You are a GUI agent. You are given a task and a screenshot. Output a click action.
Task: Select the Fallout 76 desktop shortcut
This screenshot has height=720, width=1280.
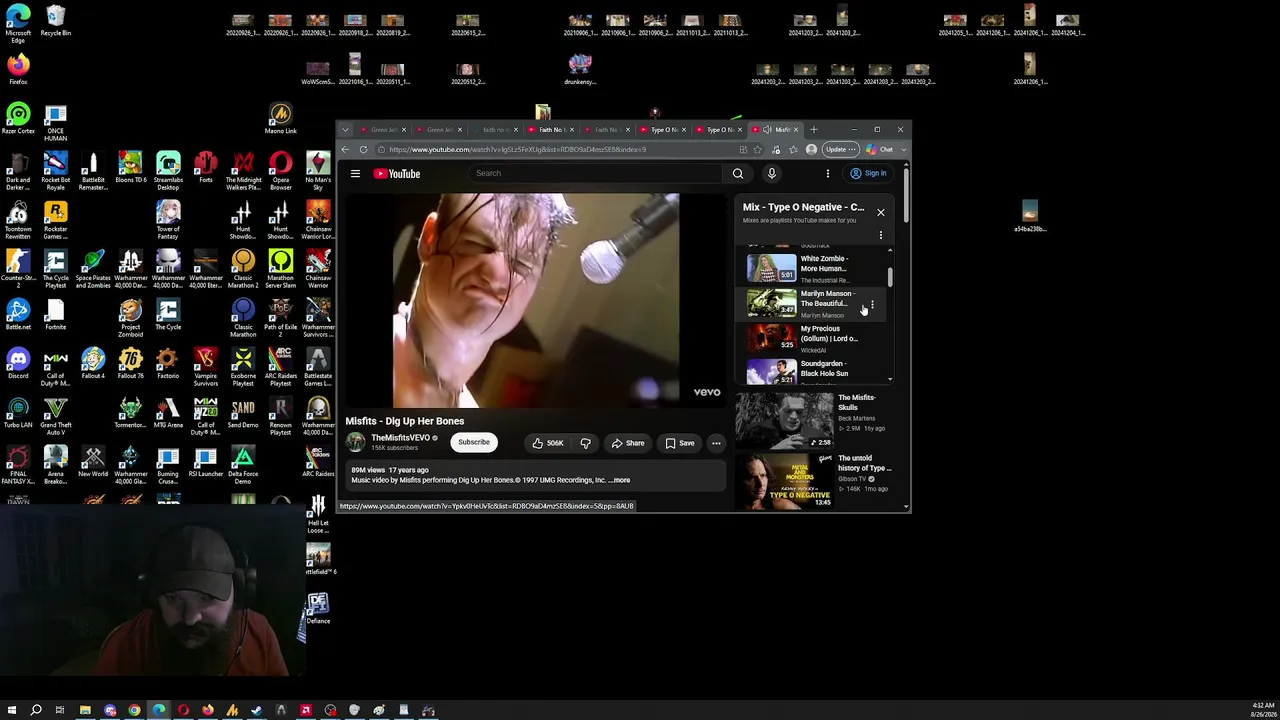(130, 364)
